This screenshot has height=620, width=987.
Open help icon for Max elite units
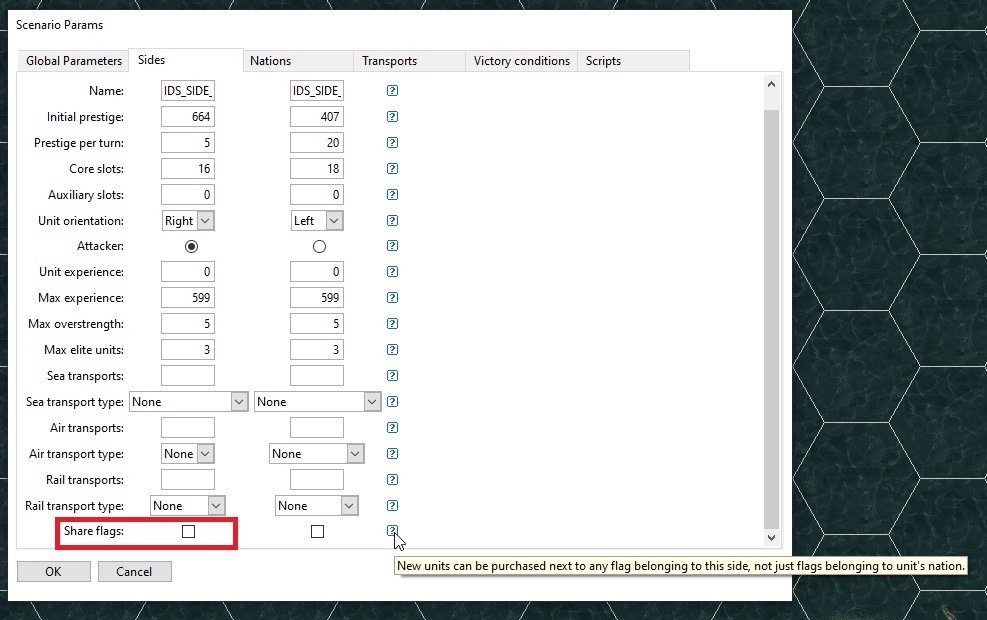tap(392, 349)
